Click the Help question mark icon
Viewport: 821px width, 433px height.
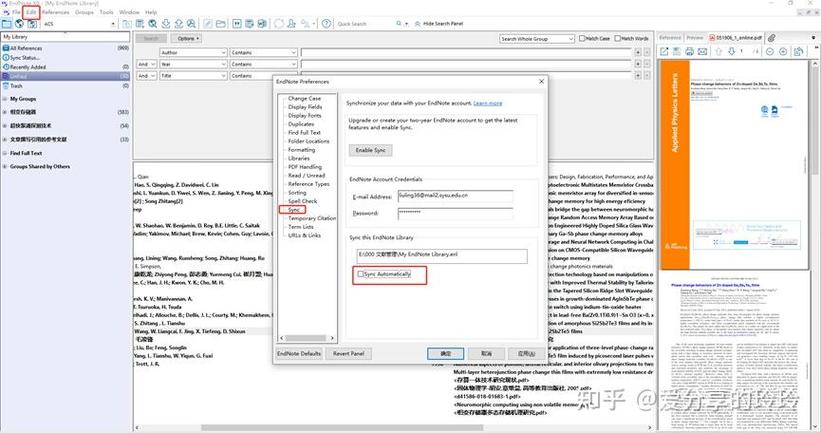[326, 24]
